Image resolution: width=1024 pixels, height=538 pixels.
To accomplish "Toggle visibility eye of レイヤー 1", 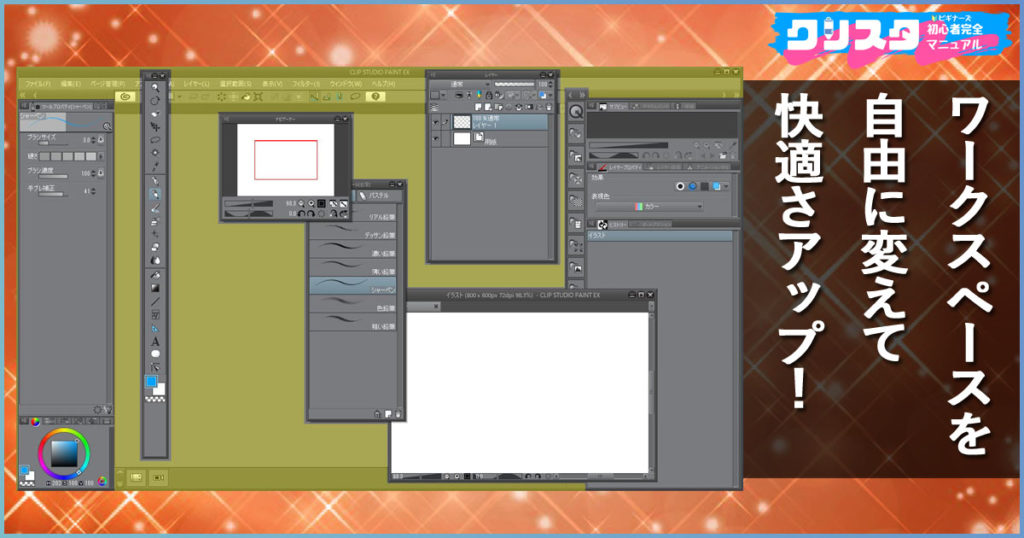I will click(x=436, y=122).
